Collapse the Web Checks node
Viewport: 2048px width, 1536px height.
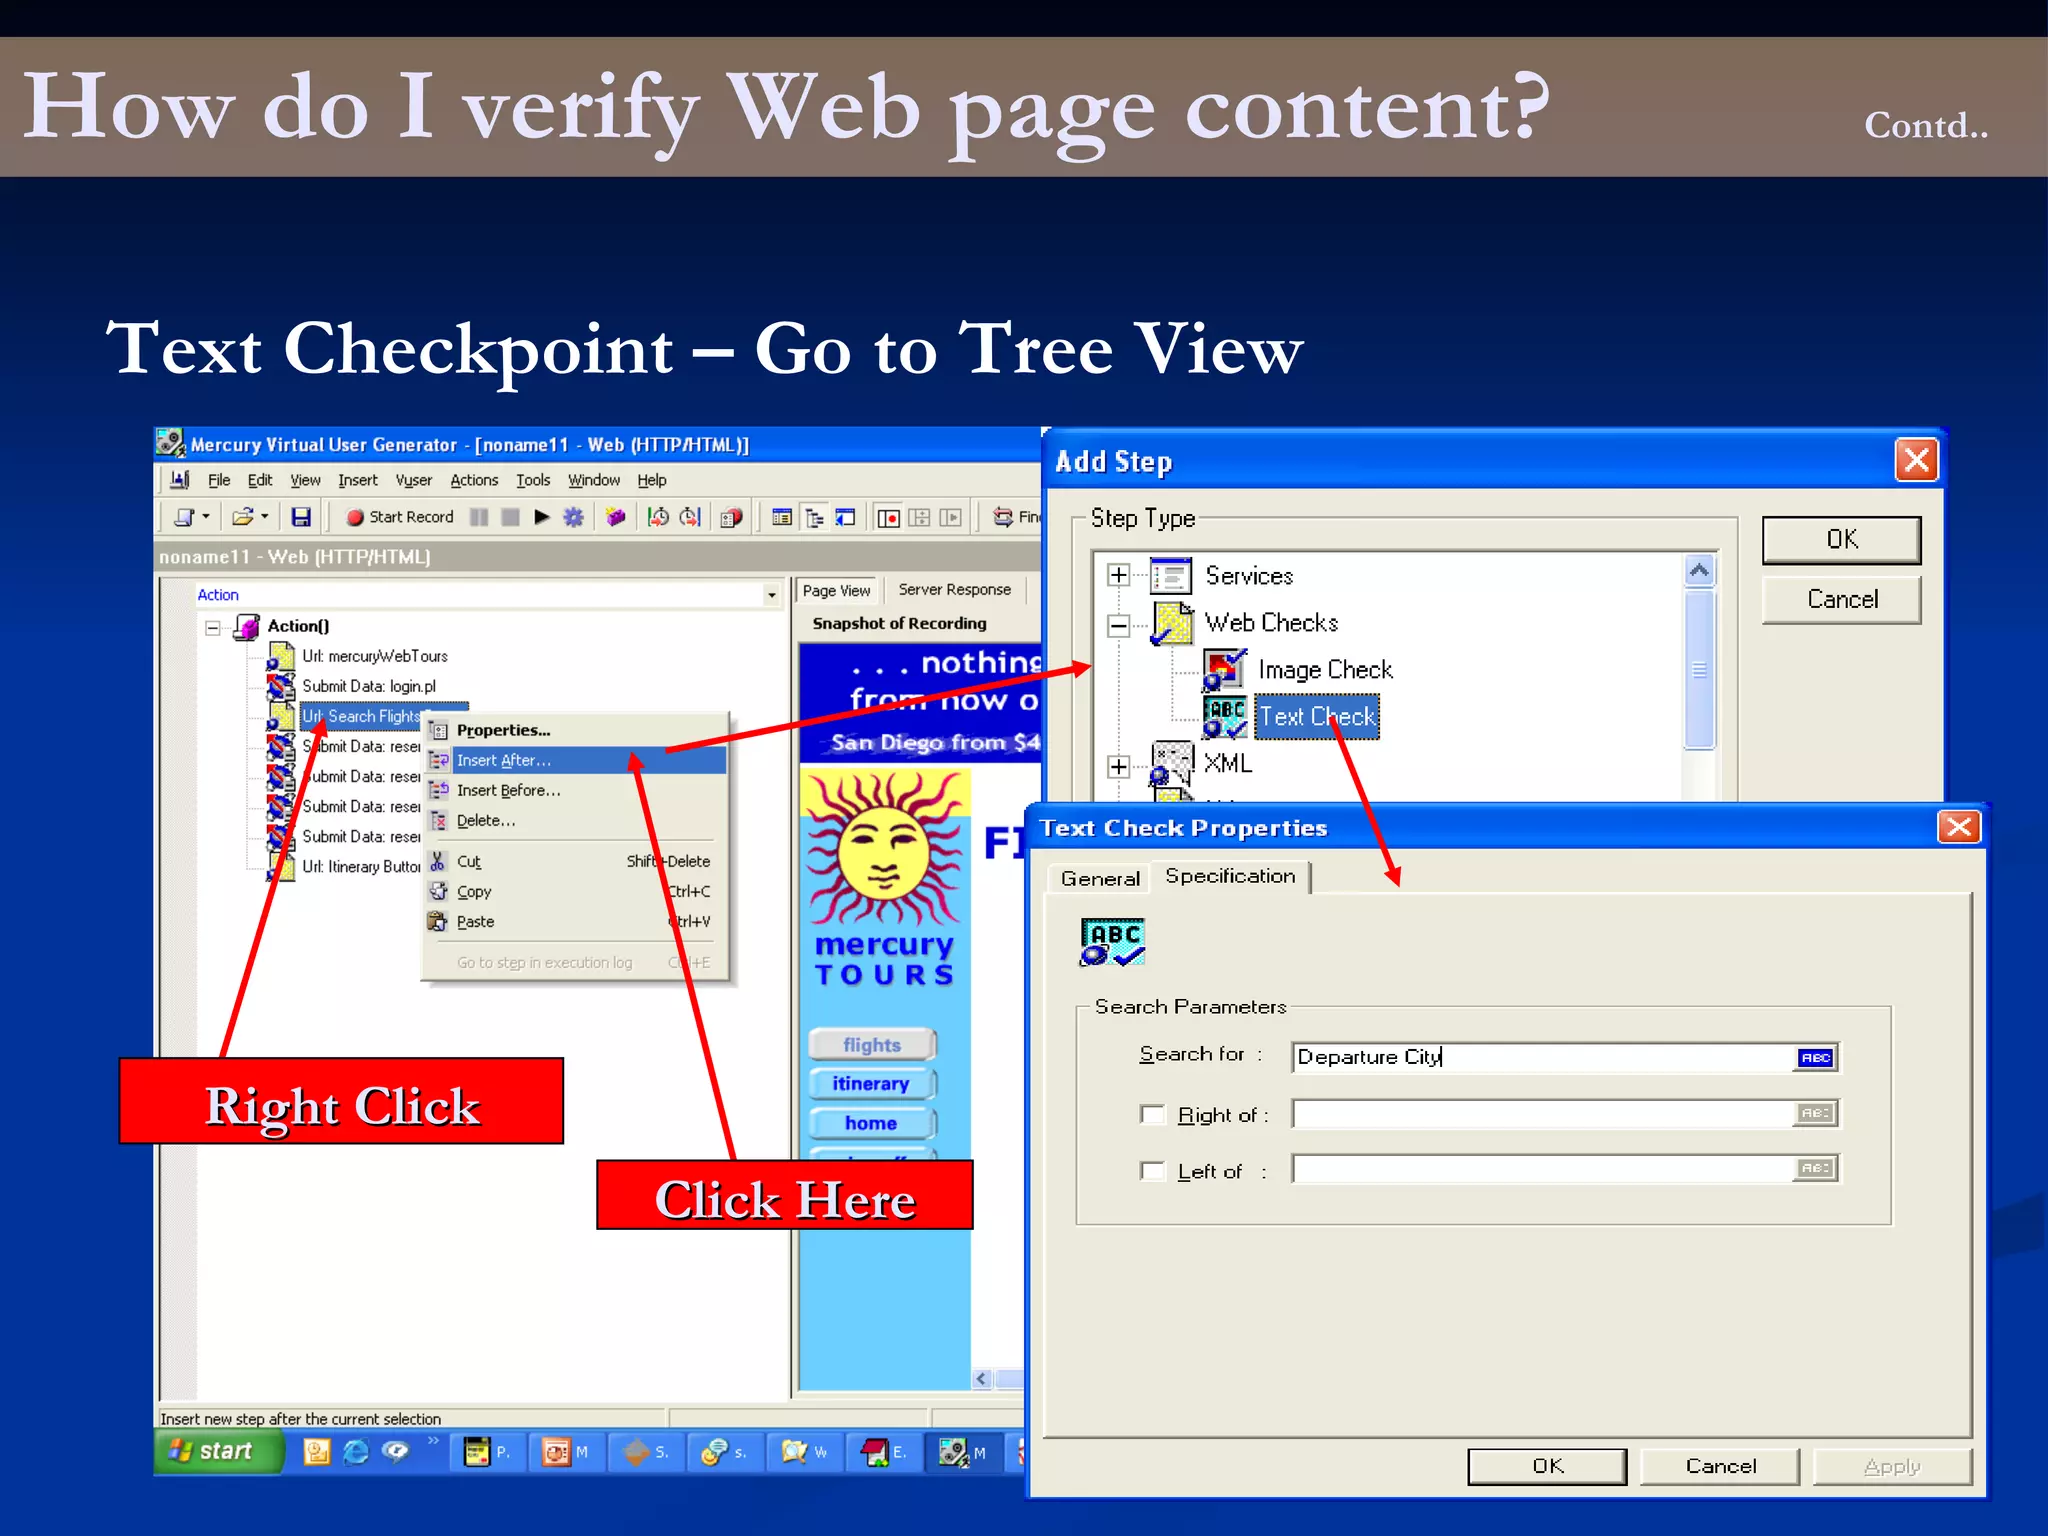coord(1119,626)
